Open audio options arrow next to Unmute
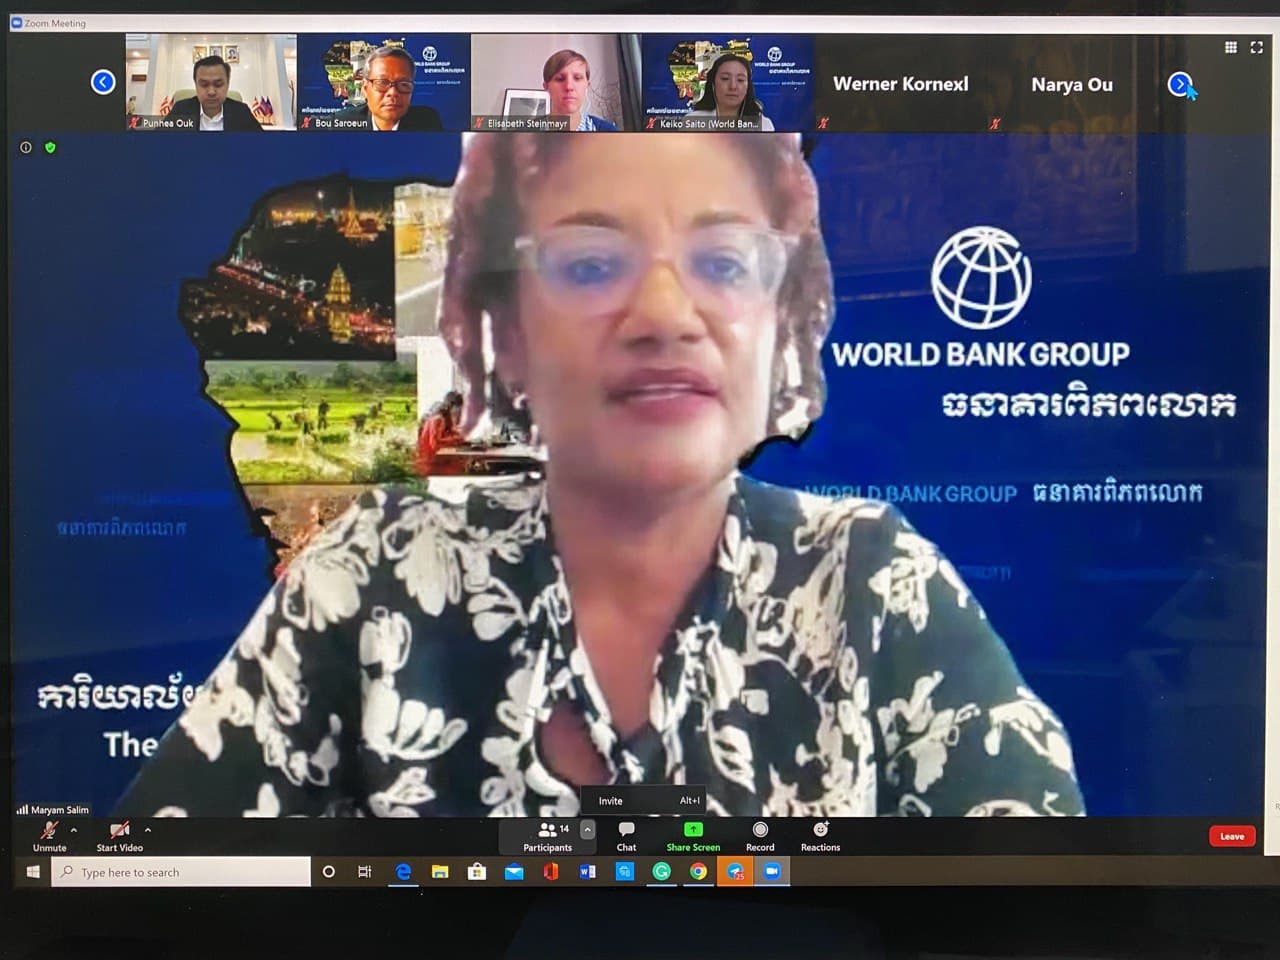Viewport: 1280px width, 960px height. [x=74, y=830]
